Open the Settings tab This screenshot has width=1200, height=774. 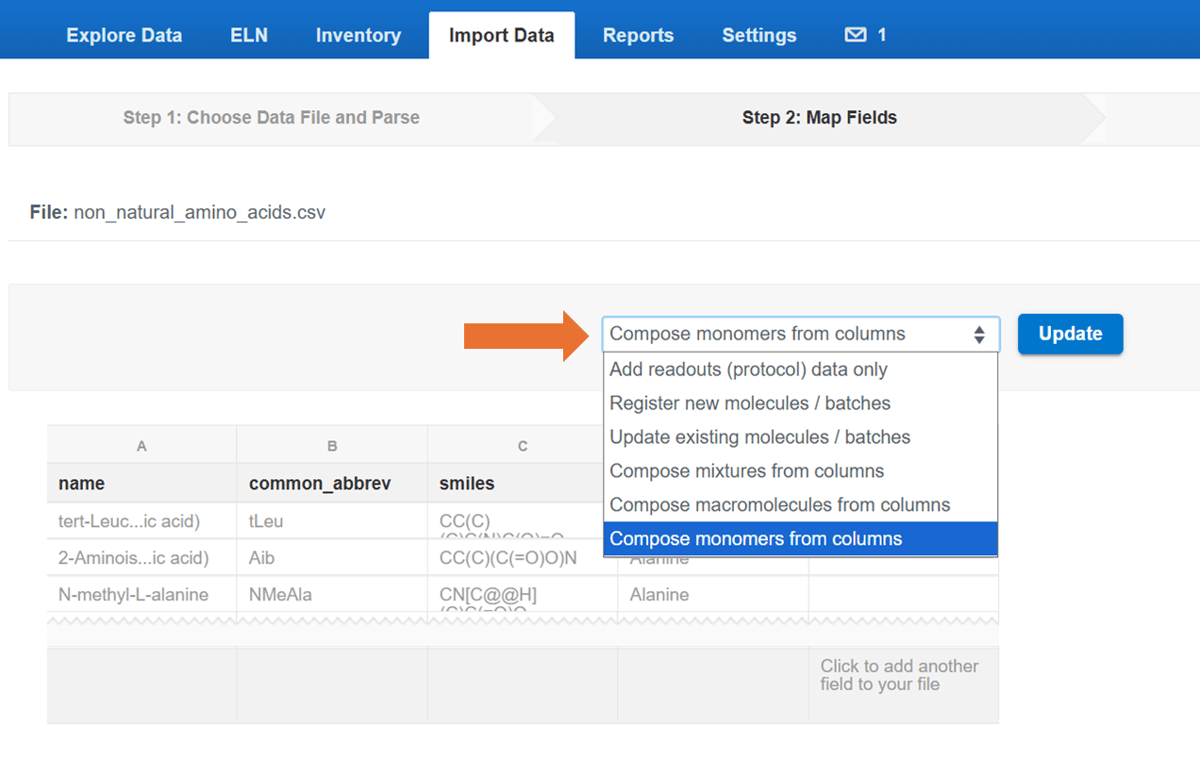coord(759,35)
